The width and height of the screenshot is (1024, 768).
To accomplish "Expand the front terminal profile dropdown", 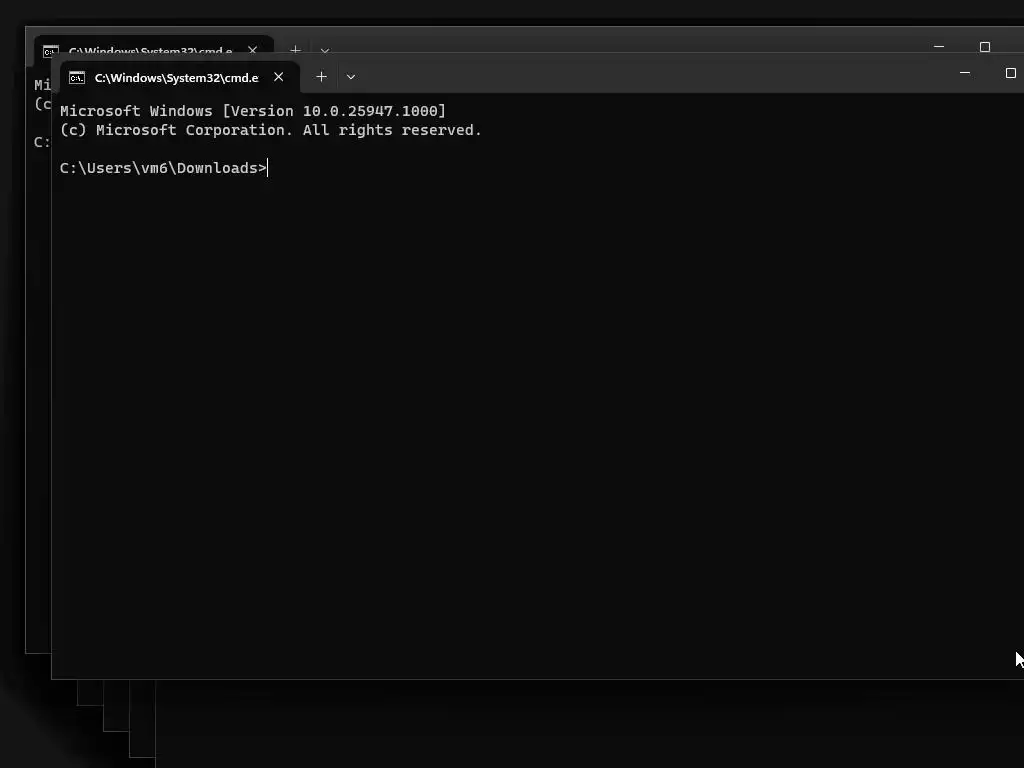I will coord(351,77).
